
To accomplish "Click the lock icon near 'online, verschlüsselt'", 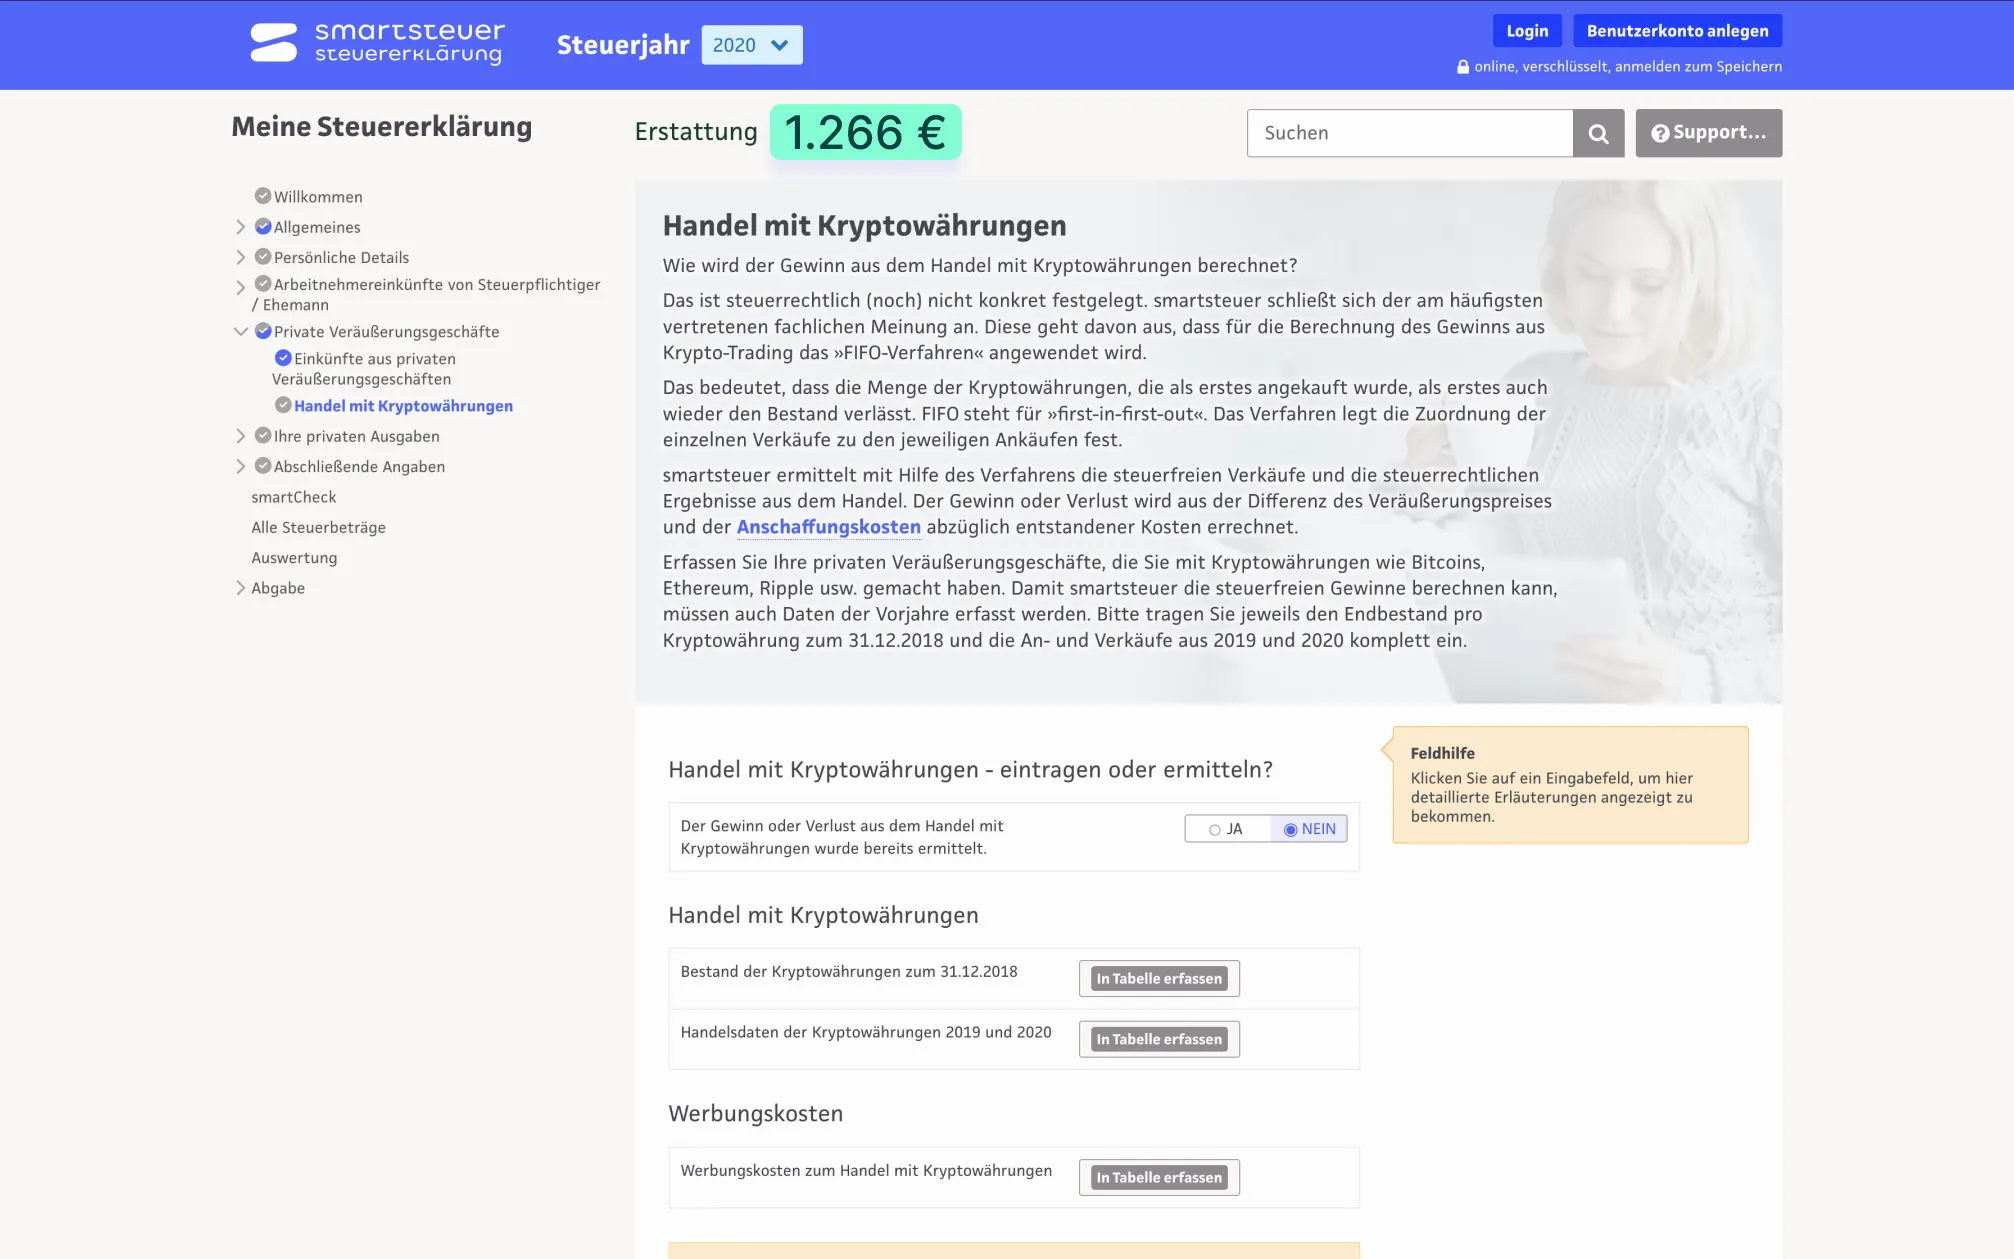I will tap(1461, 66).
